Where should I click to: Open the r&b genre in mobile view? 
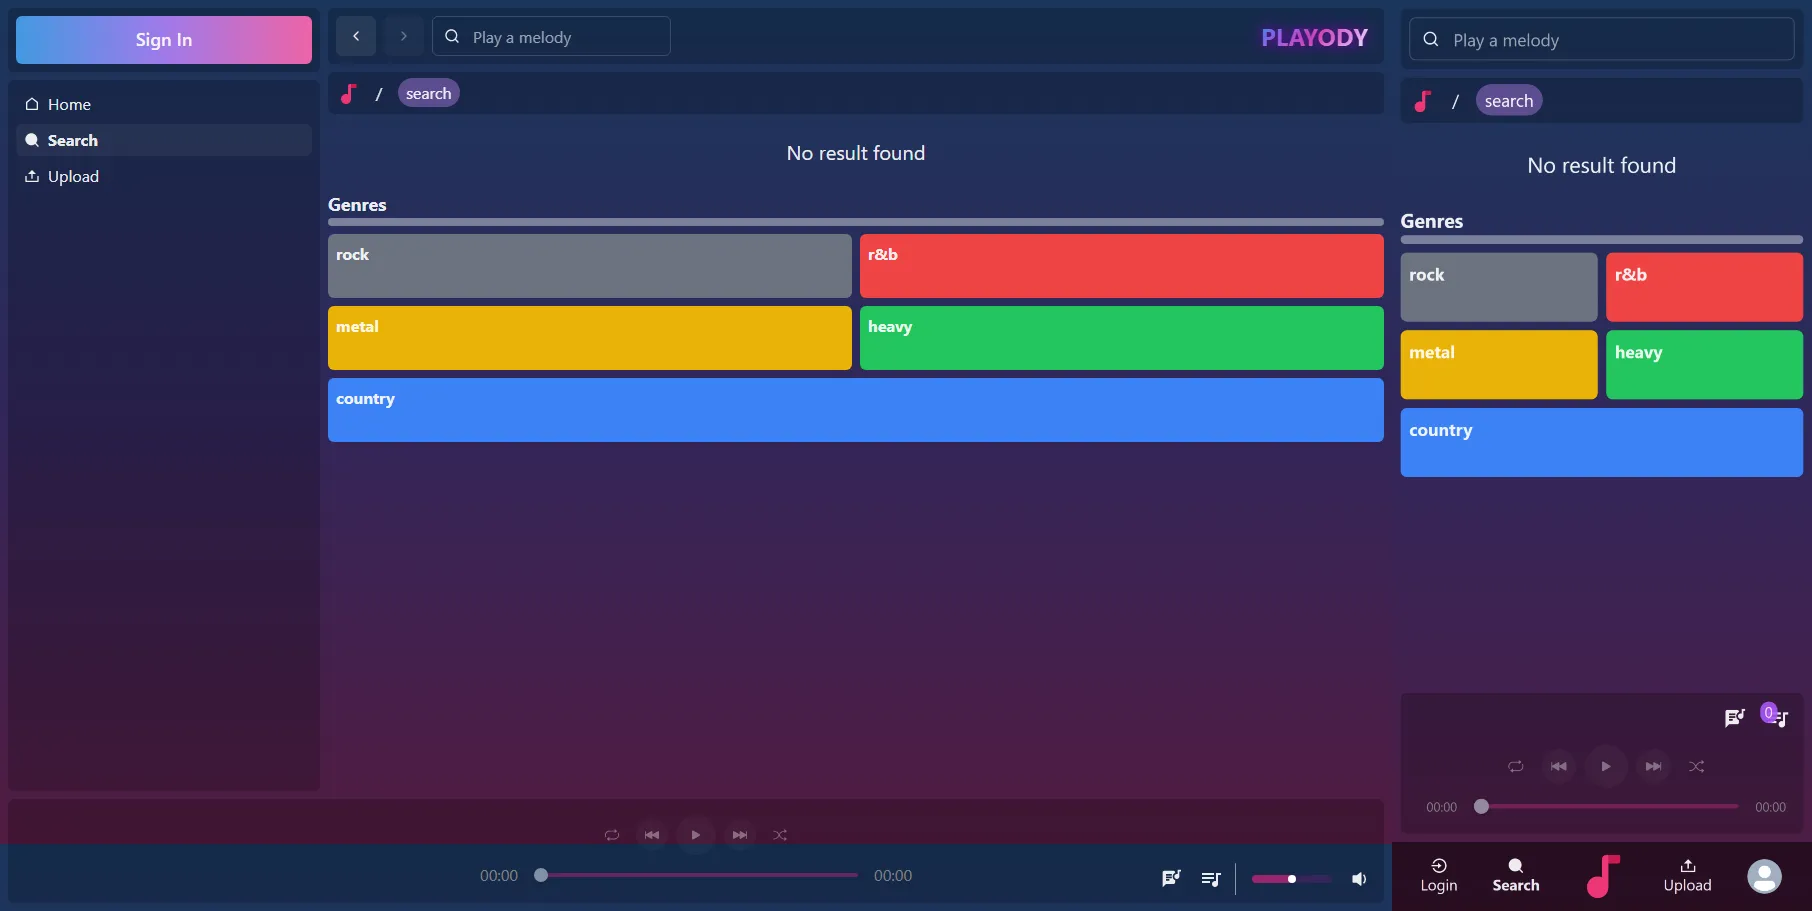1704,287
